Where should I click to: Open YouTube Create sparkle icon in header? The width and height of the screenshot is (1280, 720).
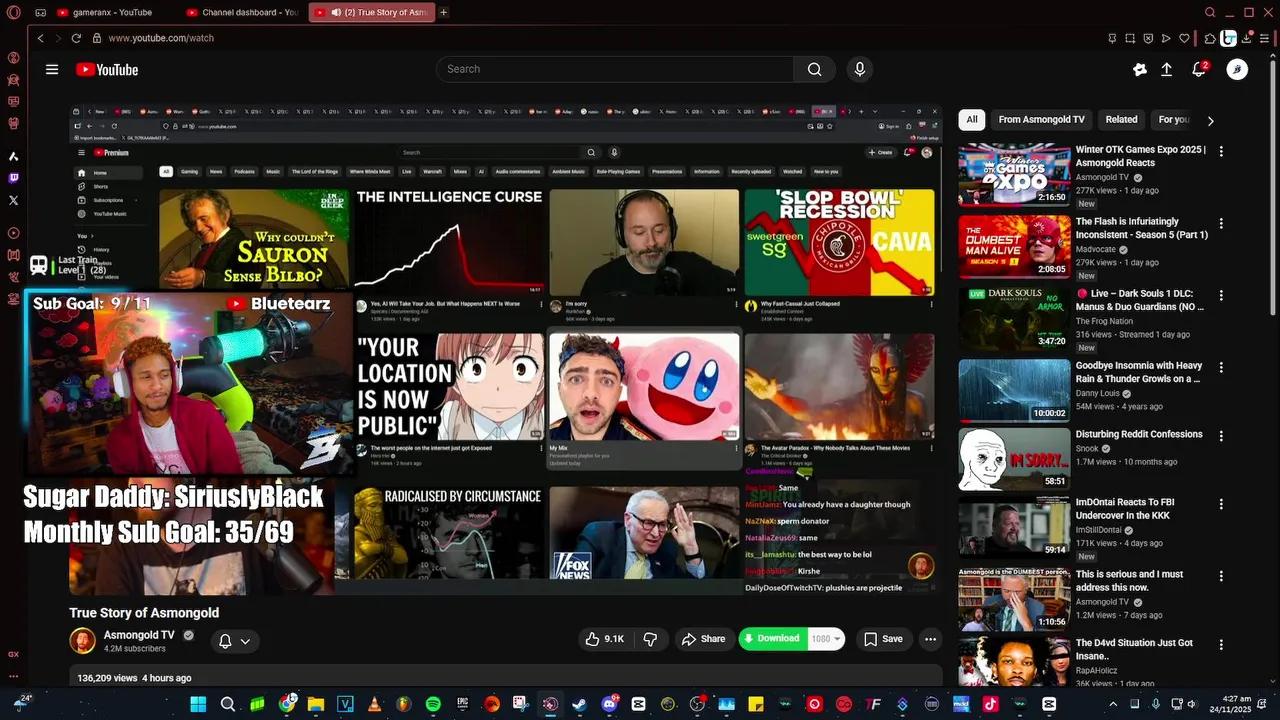(x=1140, y=69)
